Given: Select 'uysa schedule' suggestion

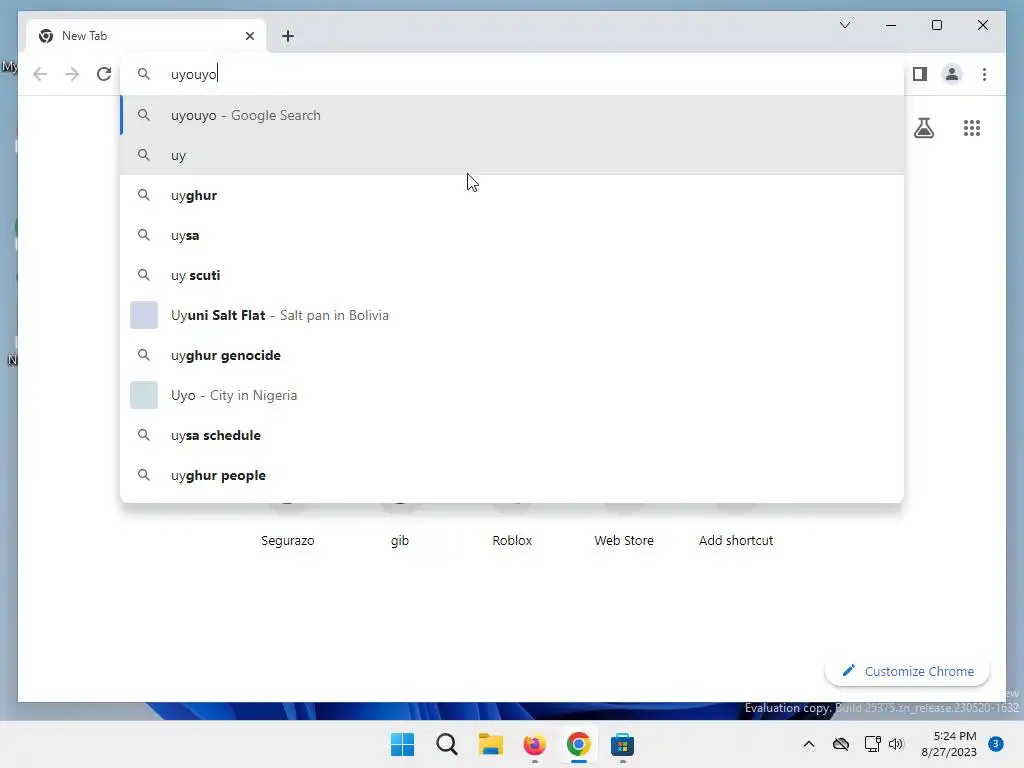Looking at the screenshot, I should pos(512,435).
